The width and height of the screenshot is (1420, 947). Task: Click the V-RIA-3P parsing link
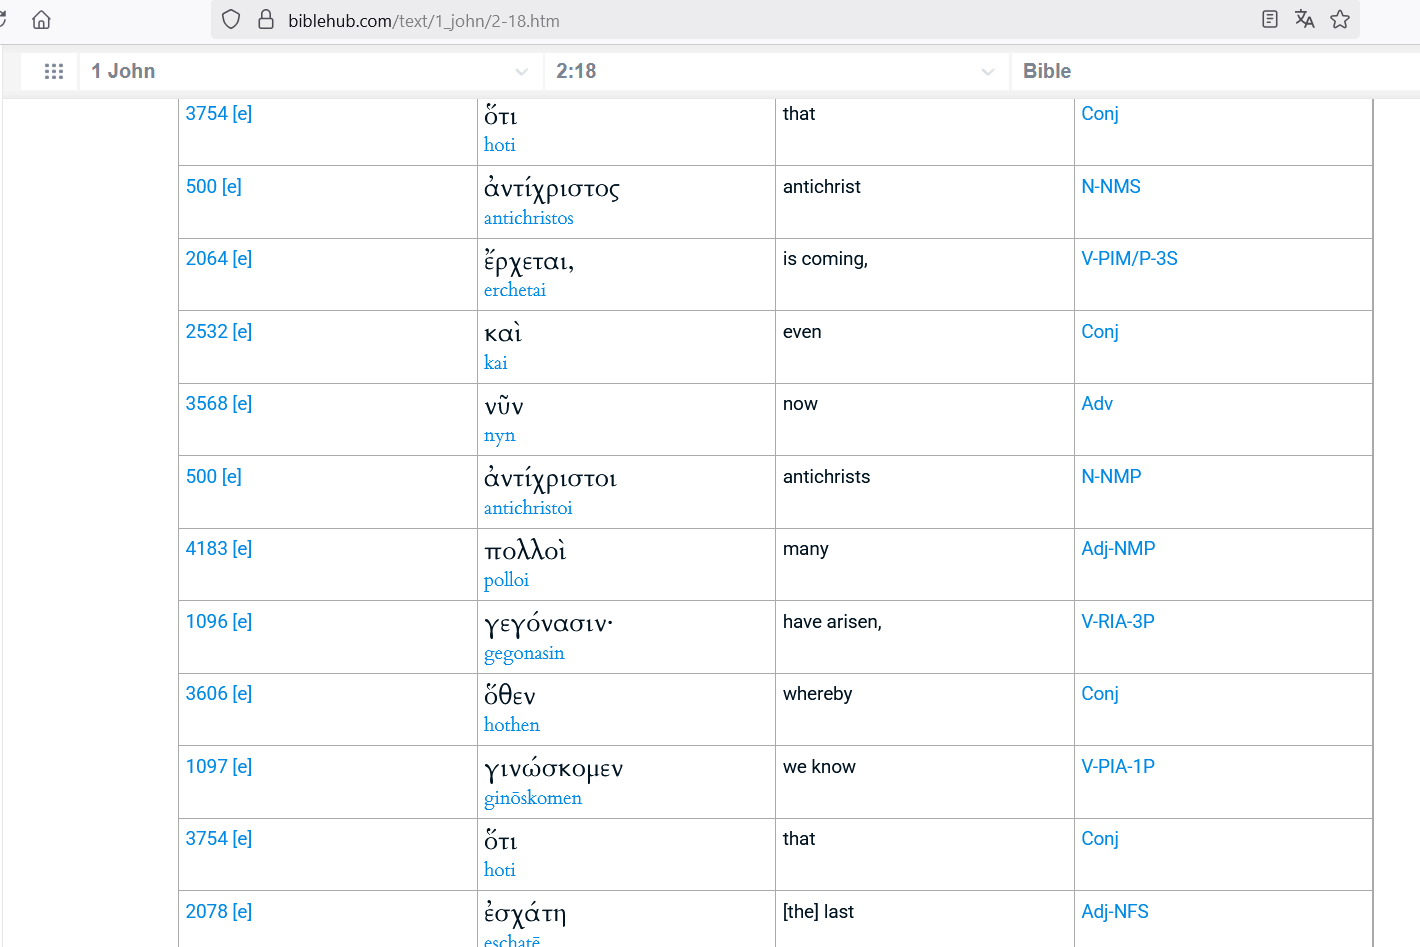tap(1118, 622)
